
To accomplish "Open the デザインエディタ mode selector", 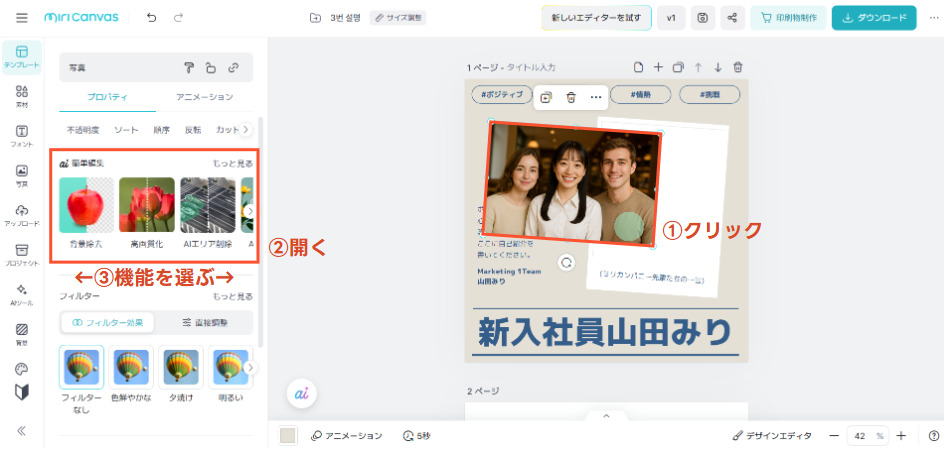I will click(772, 436).
